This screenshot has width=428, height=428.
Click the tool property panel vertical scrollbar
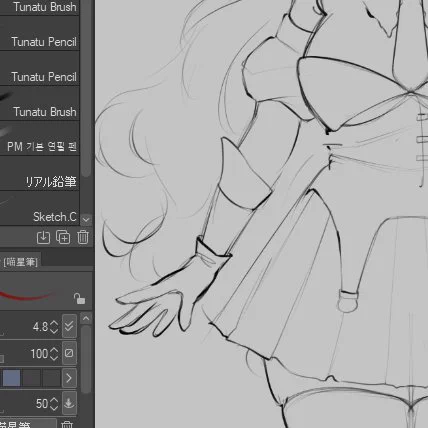pos(86,360)
